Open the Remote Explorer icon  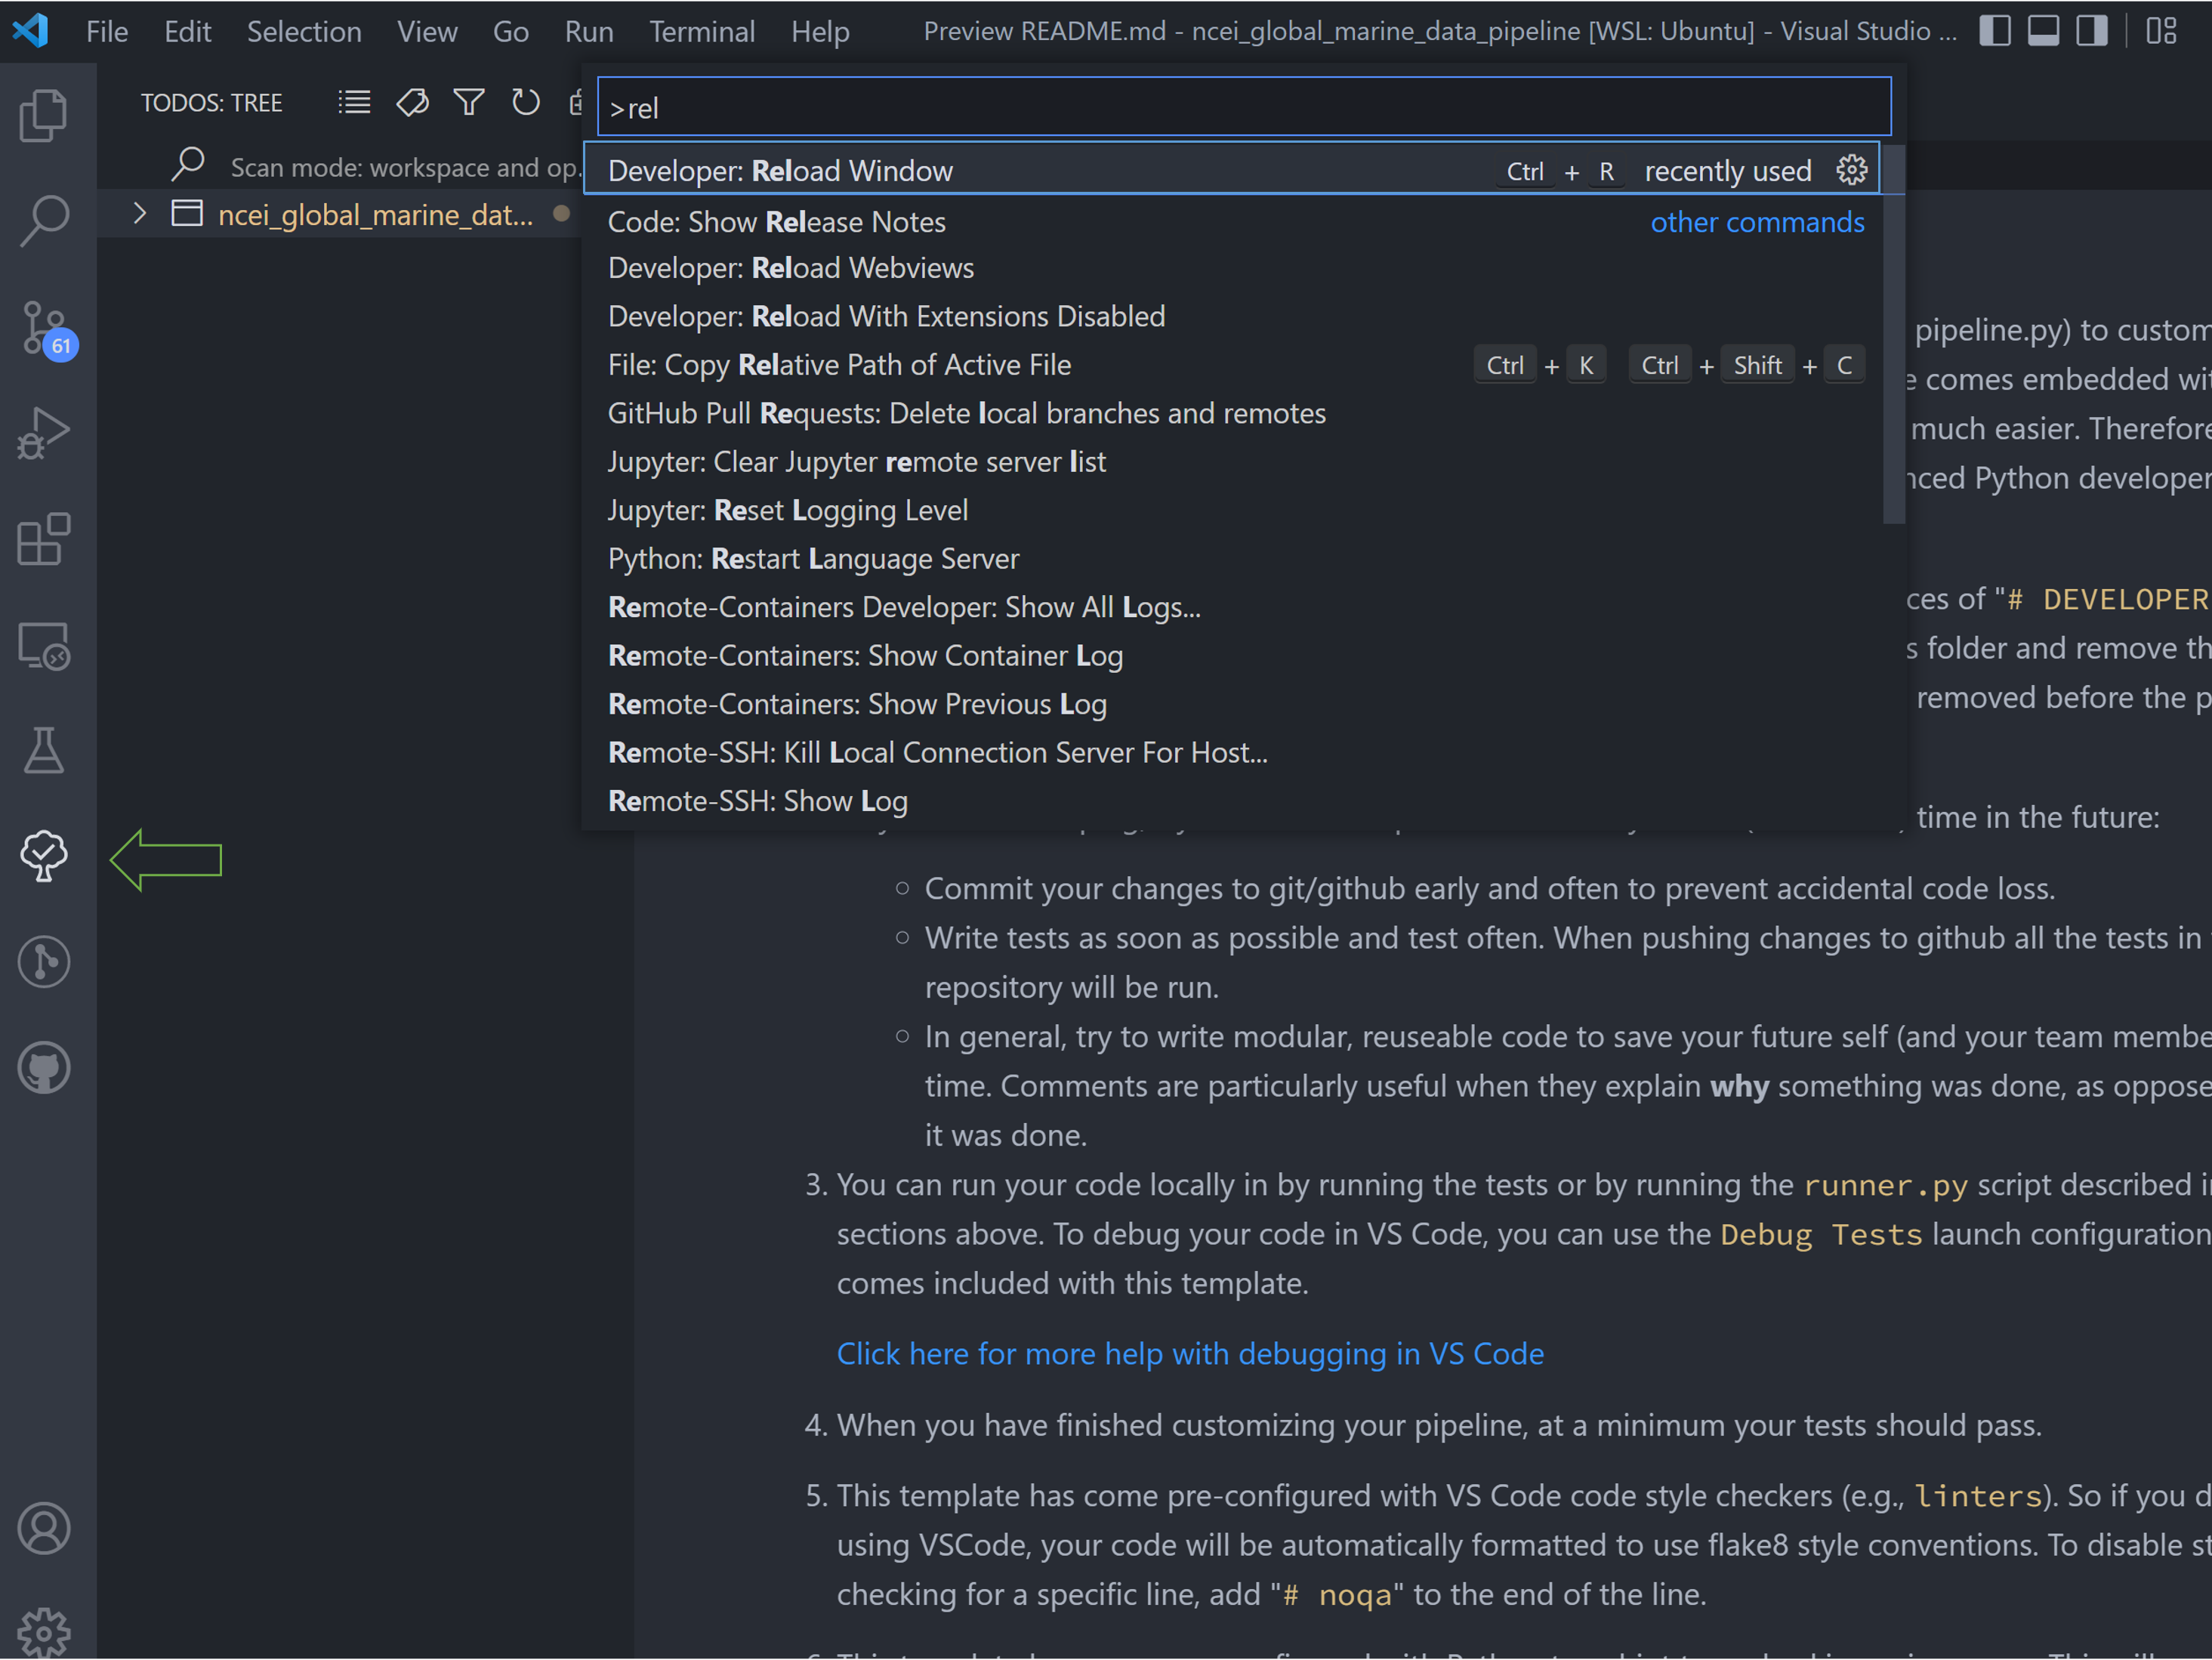44,646
